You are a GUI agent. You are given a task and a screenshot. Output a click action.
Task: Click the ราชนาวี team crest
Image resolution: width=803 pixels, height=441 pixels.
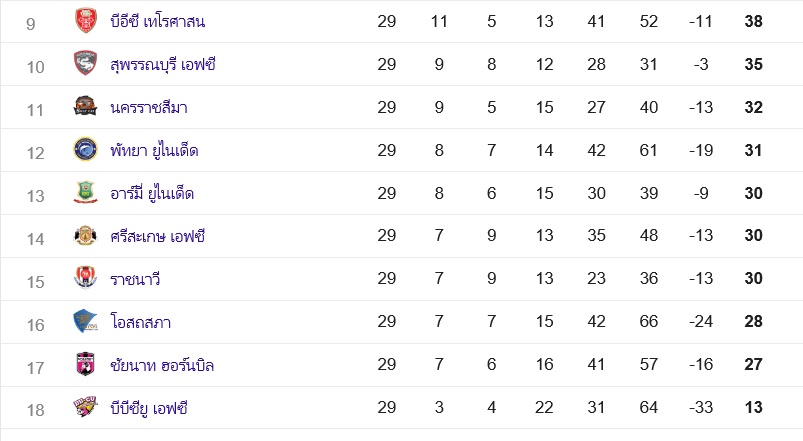pyautogui.click(x=86, y=278)
